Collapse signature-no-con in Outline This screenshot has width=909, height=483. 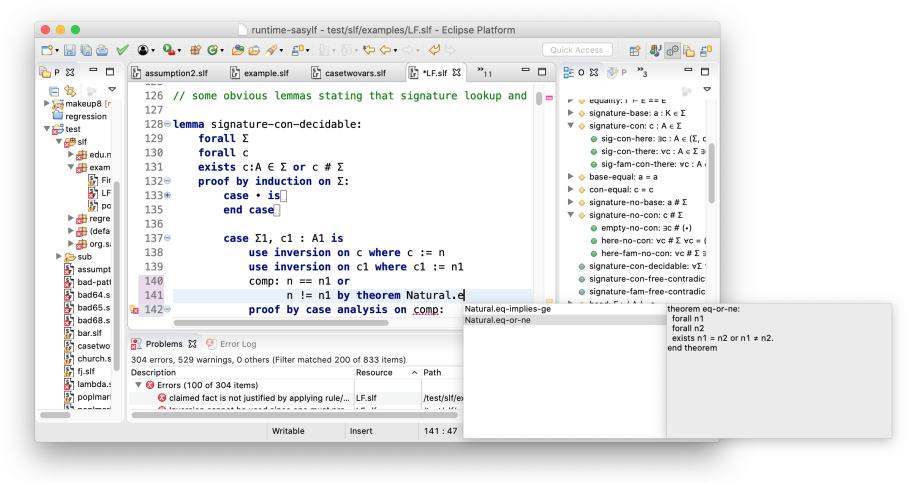pyautogui.click(x=570, y=215)
